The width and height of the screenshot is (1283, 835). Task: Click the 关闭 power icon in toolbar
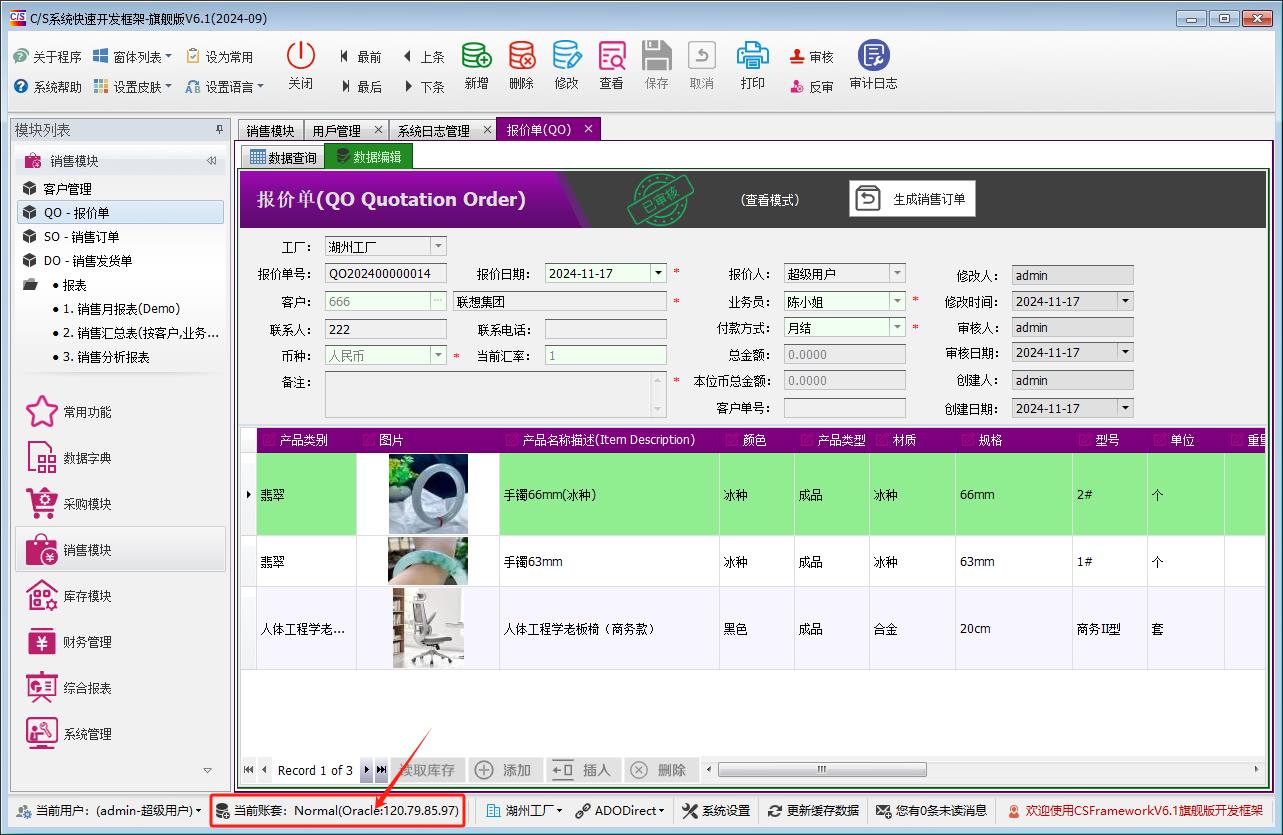click(x=300, y=56)
